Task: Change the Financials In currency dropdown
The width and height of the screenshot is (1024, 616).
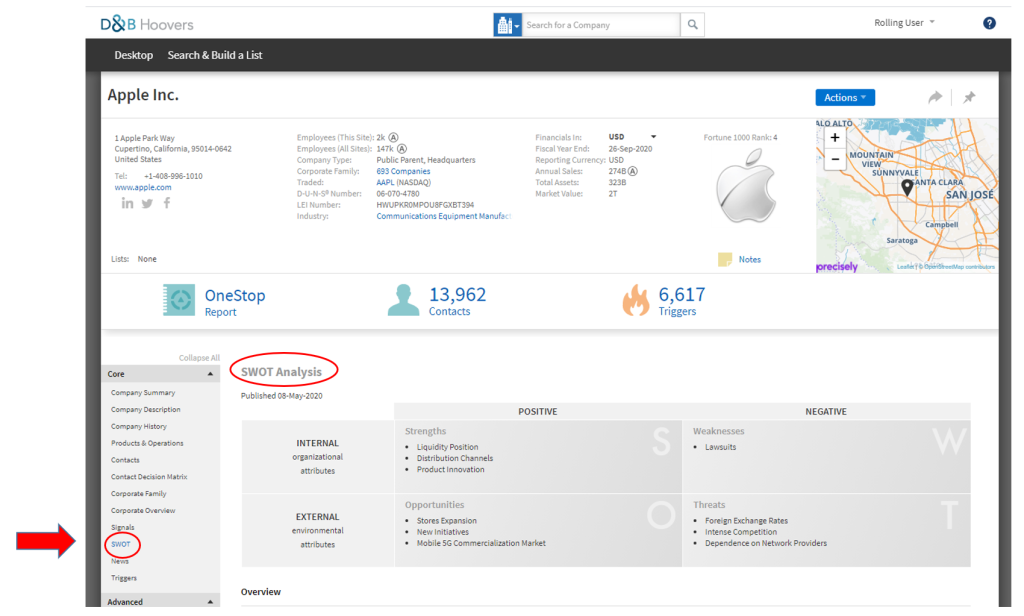Action: point(632,137)
